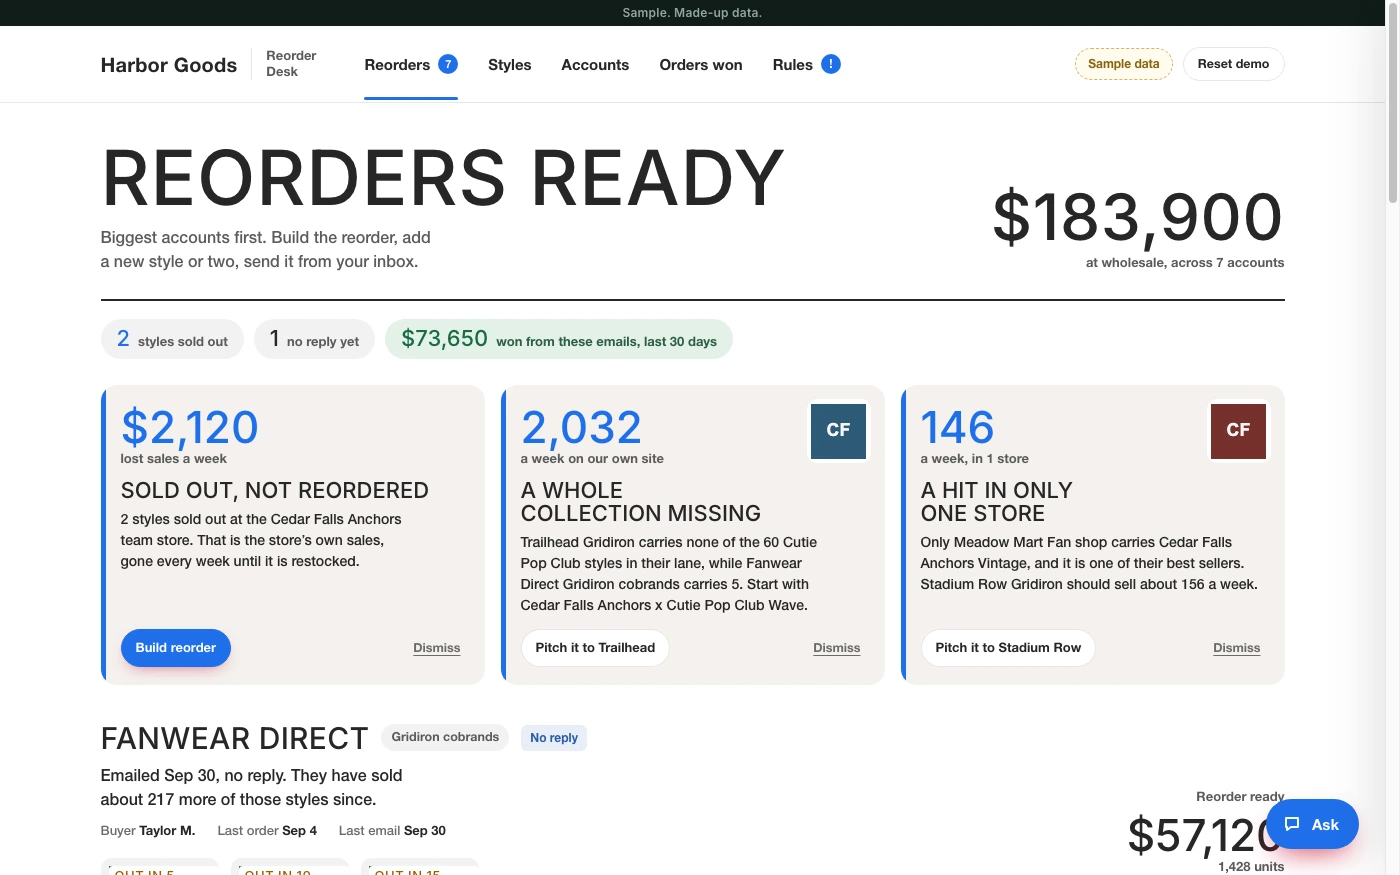Click the red CF thumbnail in hit card
Screen dimensions: 1400x875
(x=1238, y=430)
